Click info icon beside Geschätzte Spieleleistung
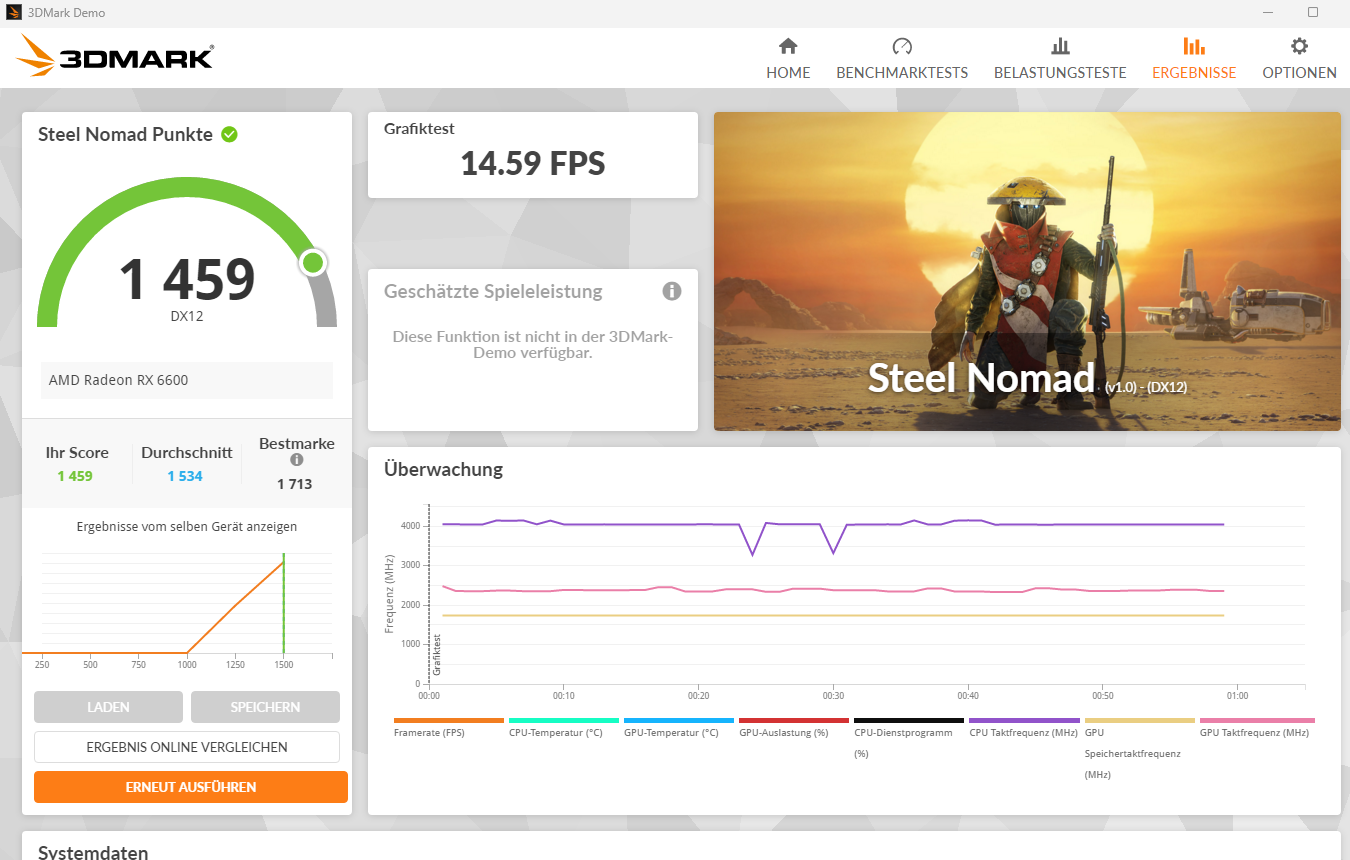The width and height of the screenshot is (1350, 860). [672, 291]
